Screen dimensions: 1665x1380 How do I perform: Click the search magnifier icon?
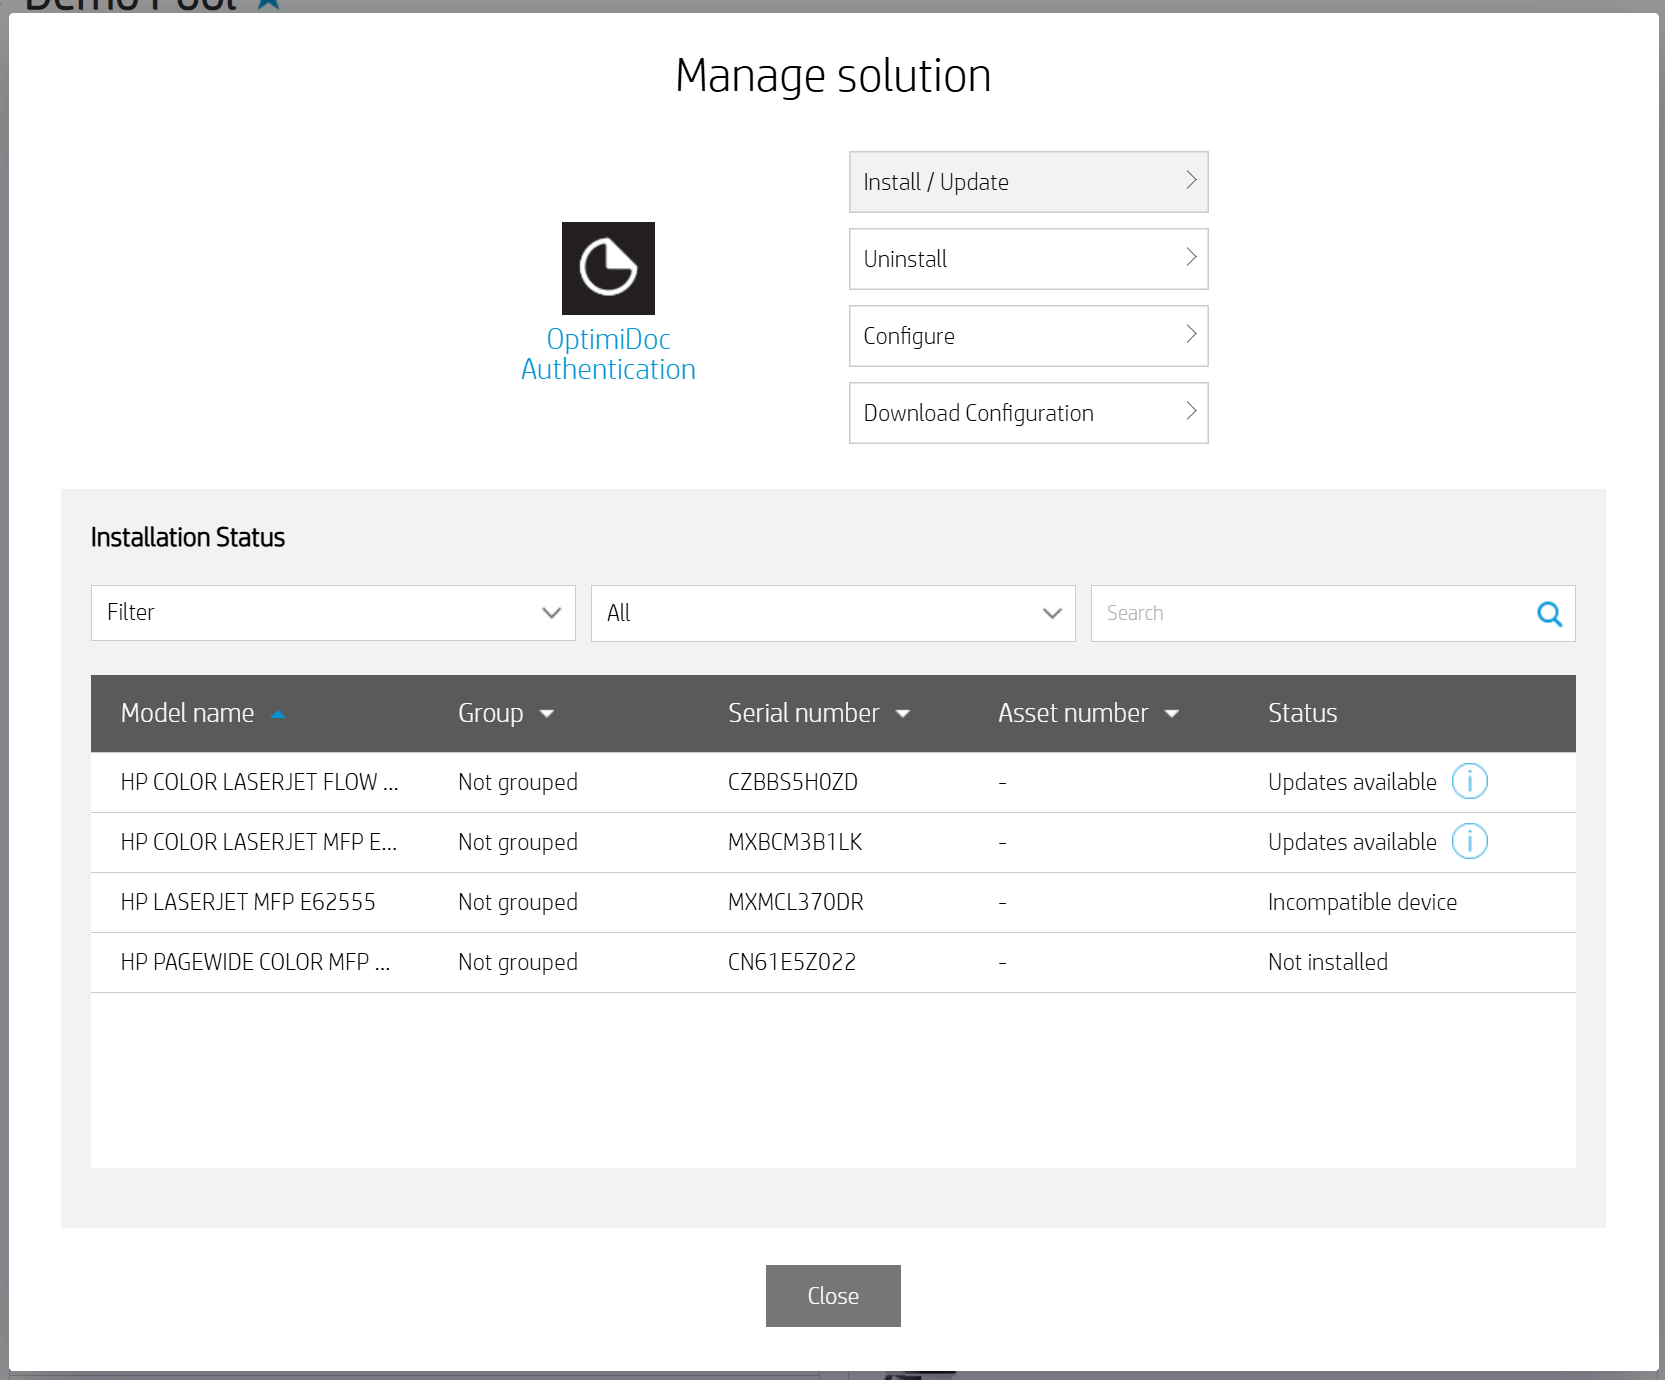(1549, 614)
